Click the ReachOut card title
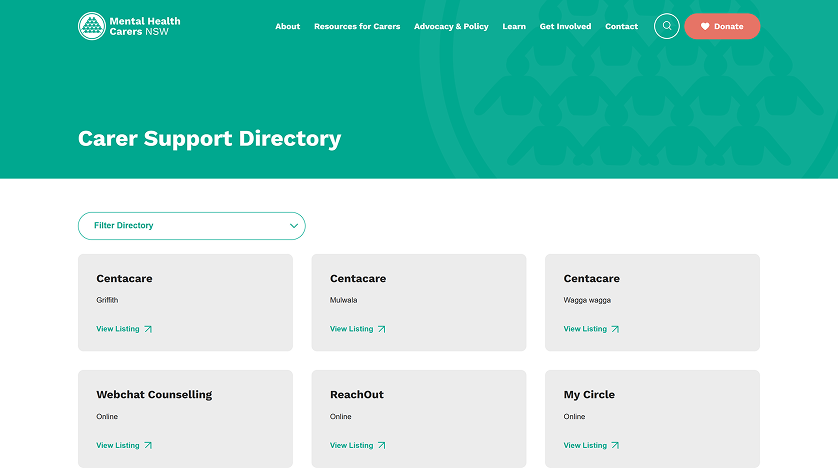 click(x=356, y=395)
